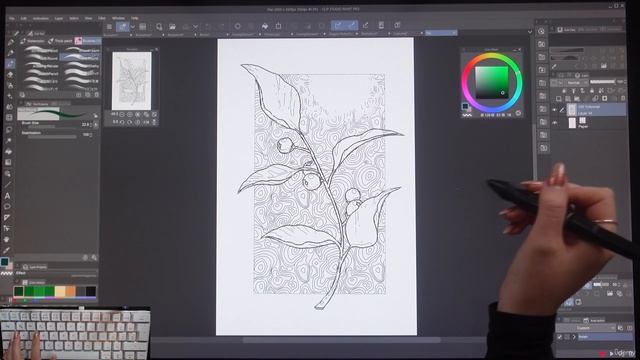Select the Ruler tool in left toolbar
The image size is (640, 360).
tap(7, 218)
